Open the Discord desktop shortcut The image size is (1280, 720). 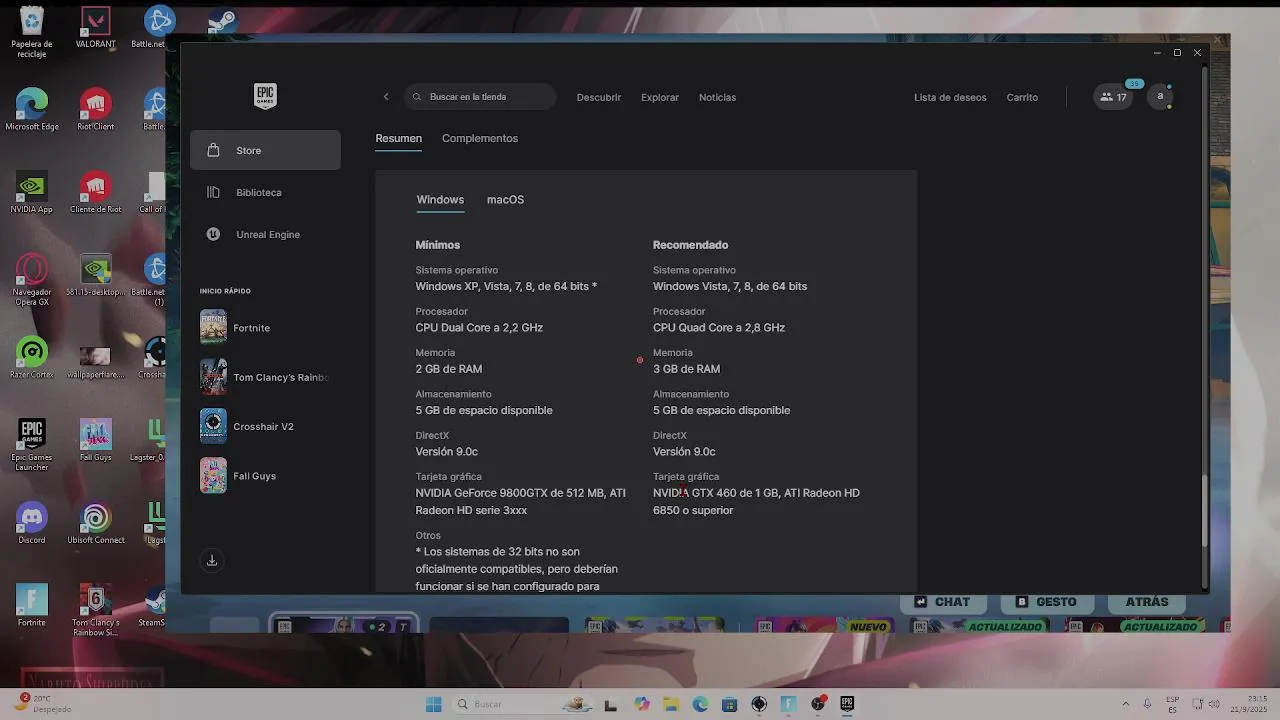[x=32, y=522]
